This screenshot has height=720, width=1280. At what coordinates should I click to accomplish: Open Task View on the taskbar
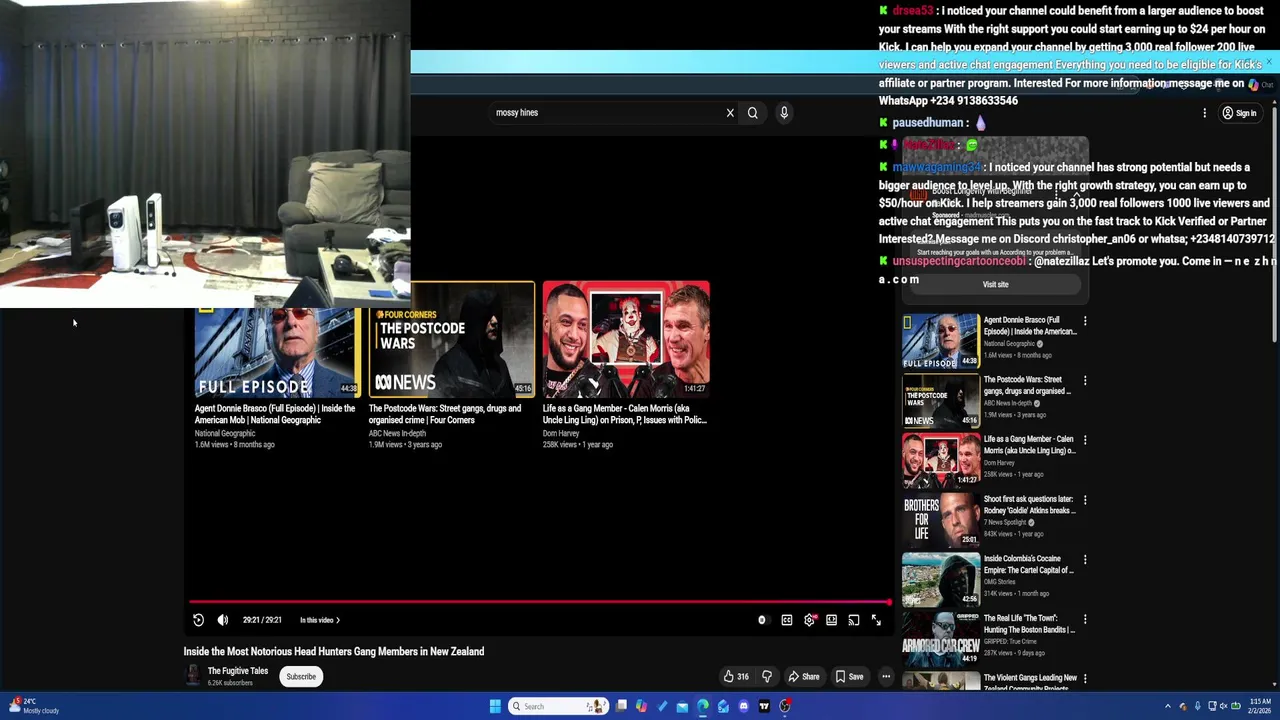[622, 706]
